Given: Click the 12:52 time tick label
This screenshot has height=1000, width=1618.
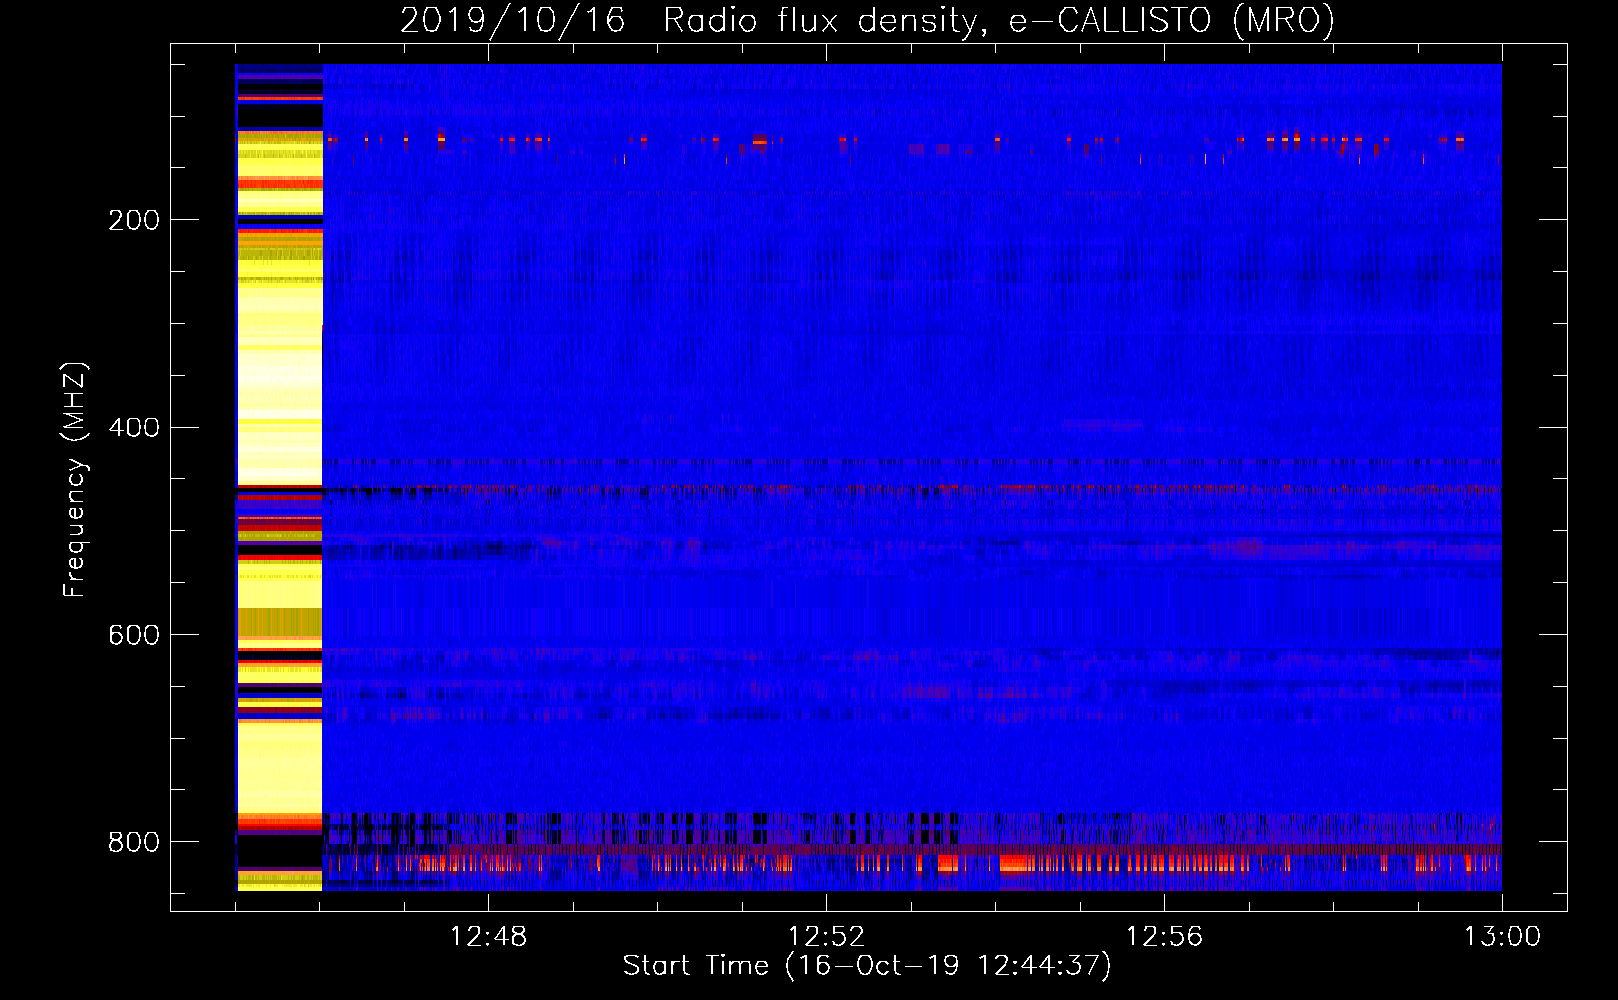Looking at the screenshot, I should [x=826, y=937].
